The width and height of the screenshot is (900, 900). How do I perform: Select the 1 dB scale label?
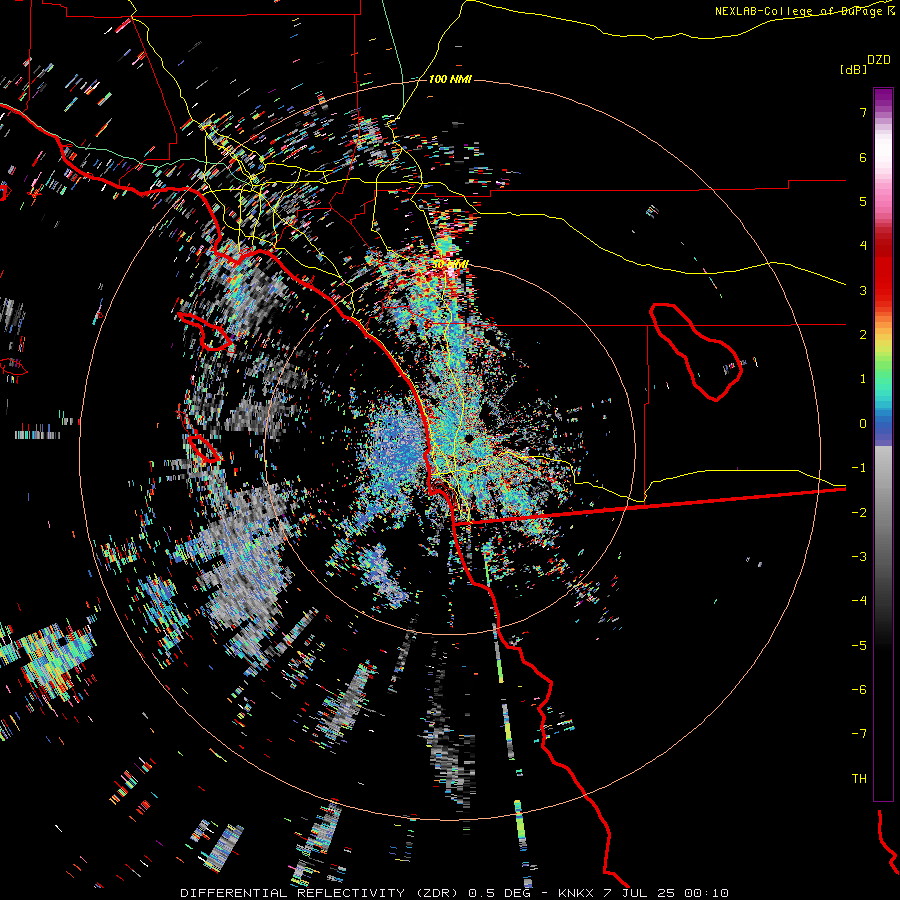863,379
